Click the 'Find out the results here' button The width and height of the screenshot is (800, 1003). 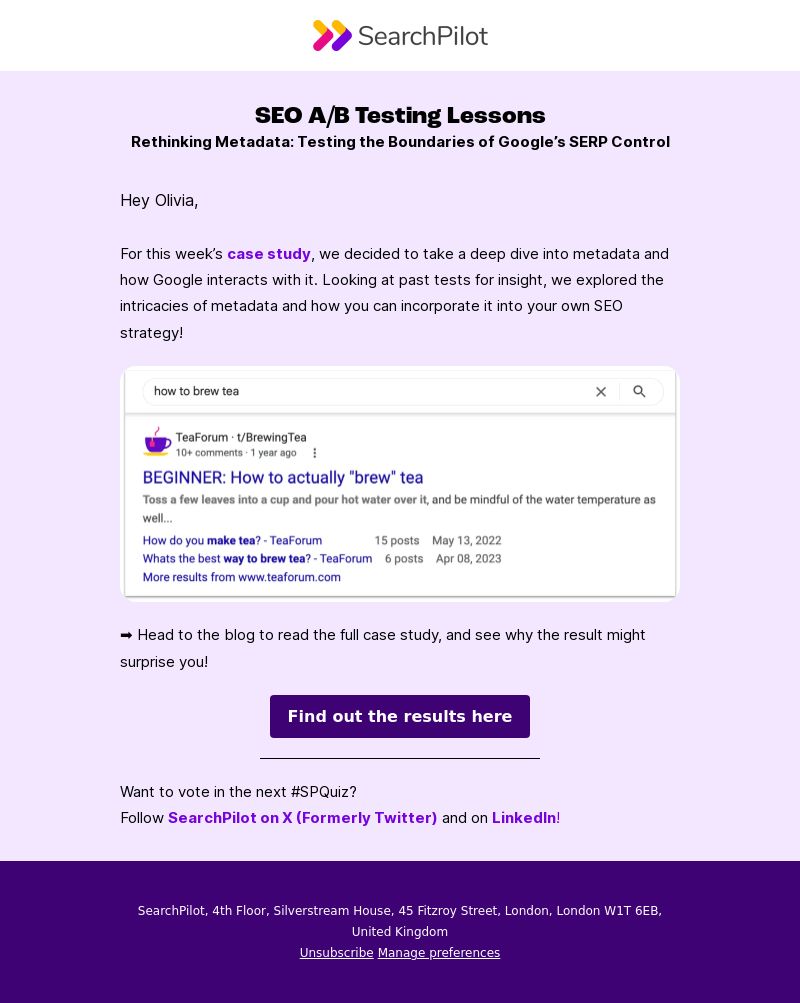[400, 716]
